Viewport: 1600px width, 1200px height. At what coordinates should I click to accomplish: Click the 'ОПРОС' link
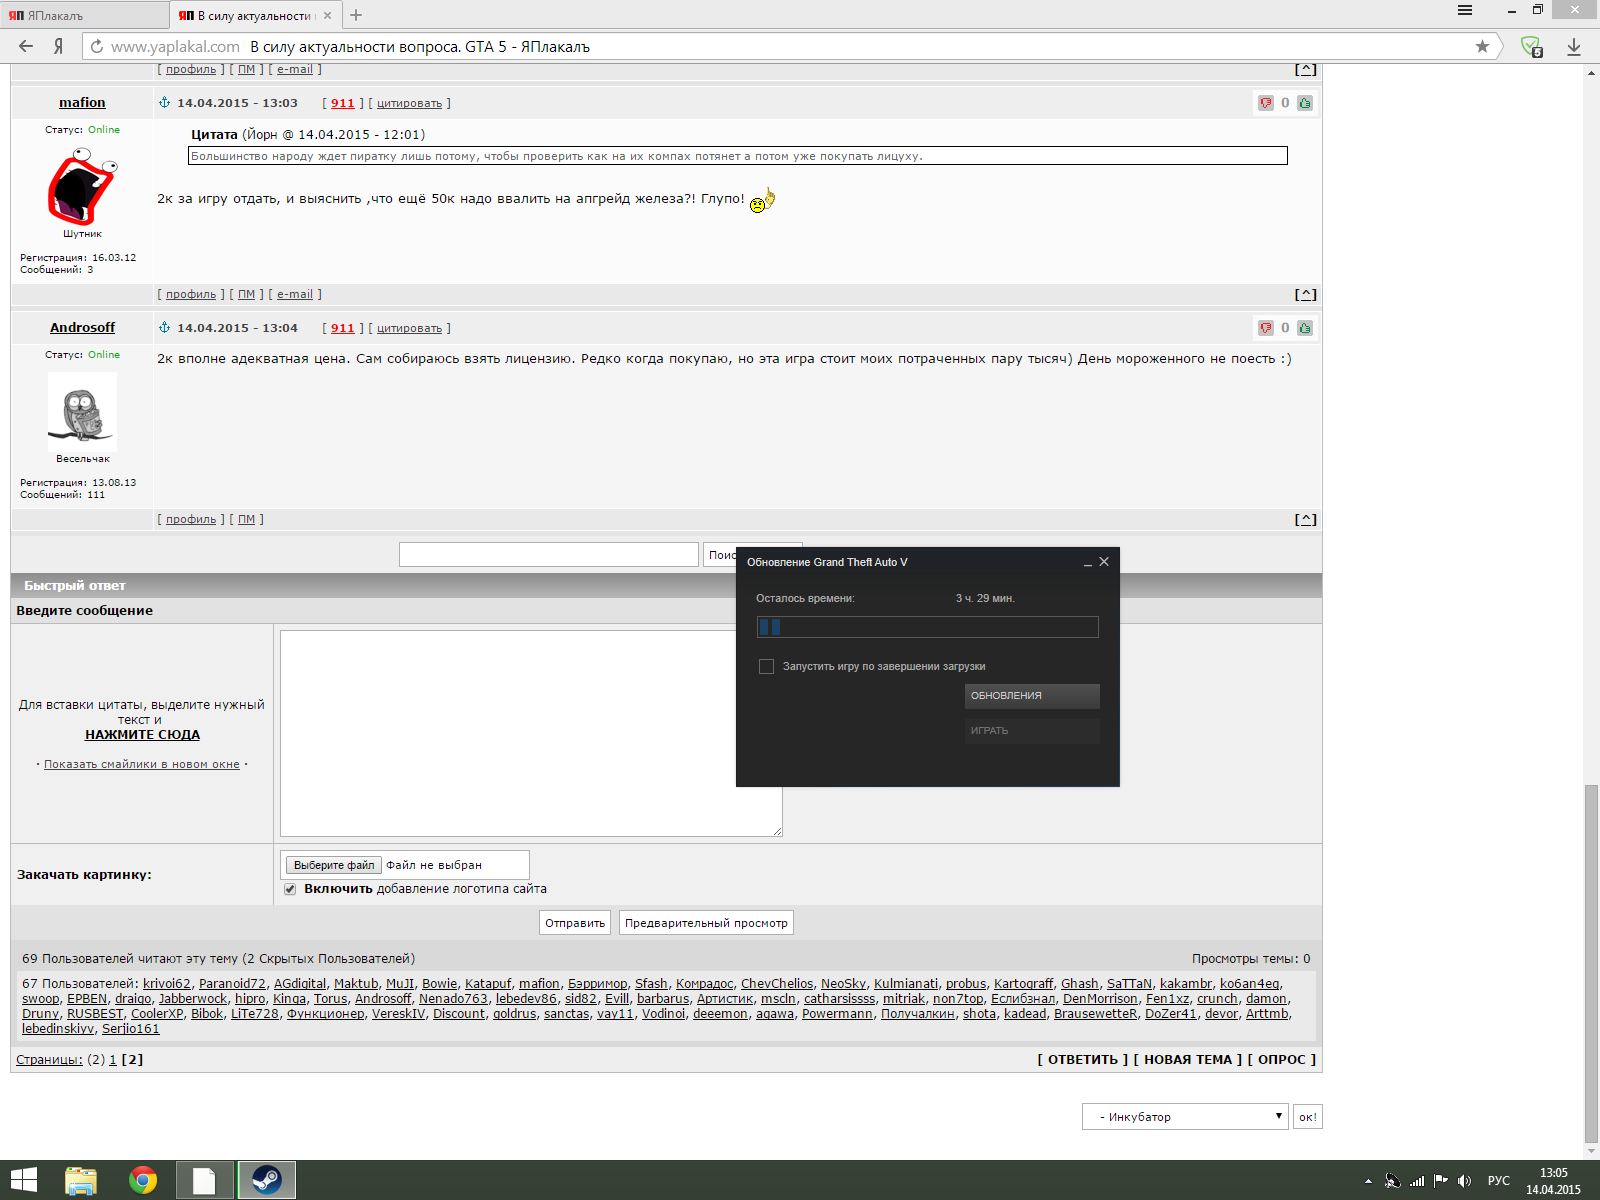point(1282,1059)
